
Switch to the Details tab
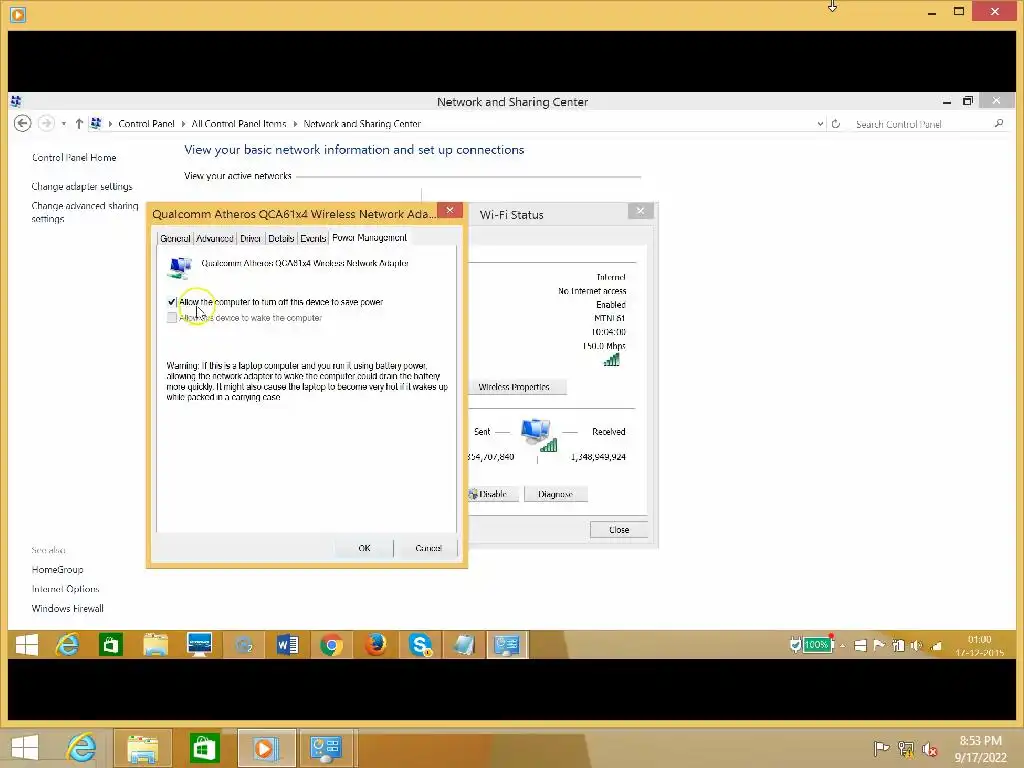coord(281,238)
